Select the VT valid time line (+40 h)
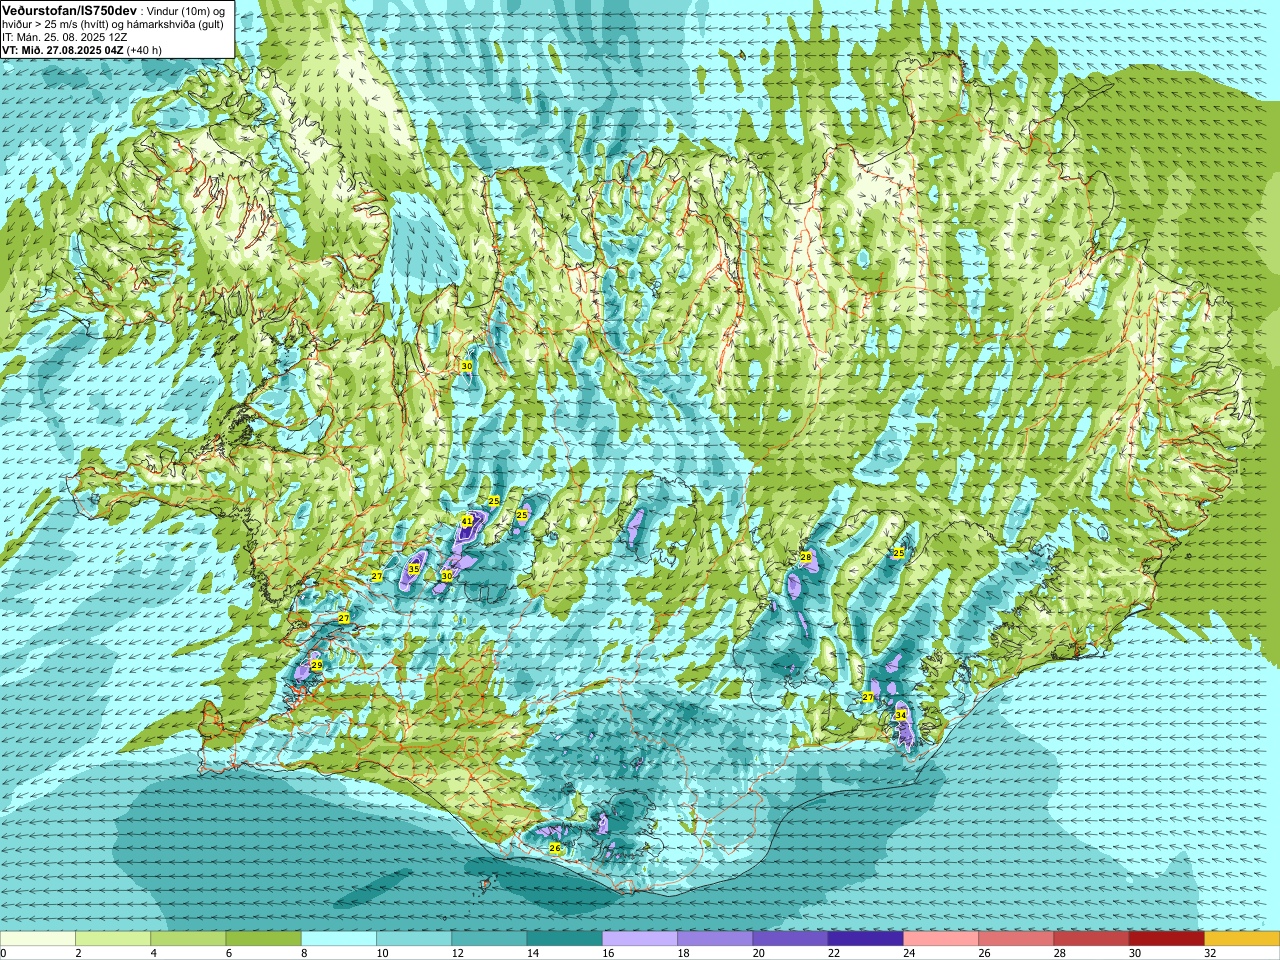The height and width of the screenshot is (960, 1280). click(x=82, y=49)
